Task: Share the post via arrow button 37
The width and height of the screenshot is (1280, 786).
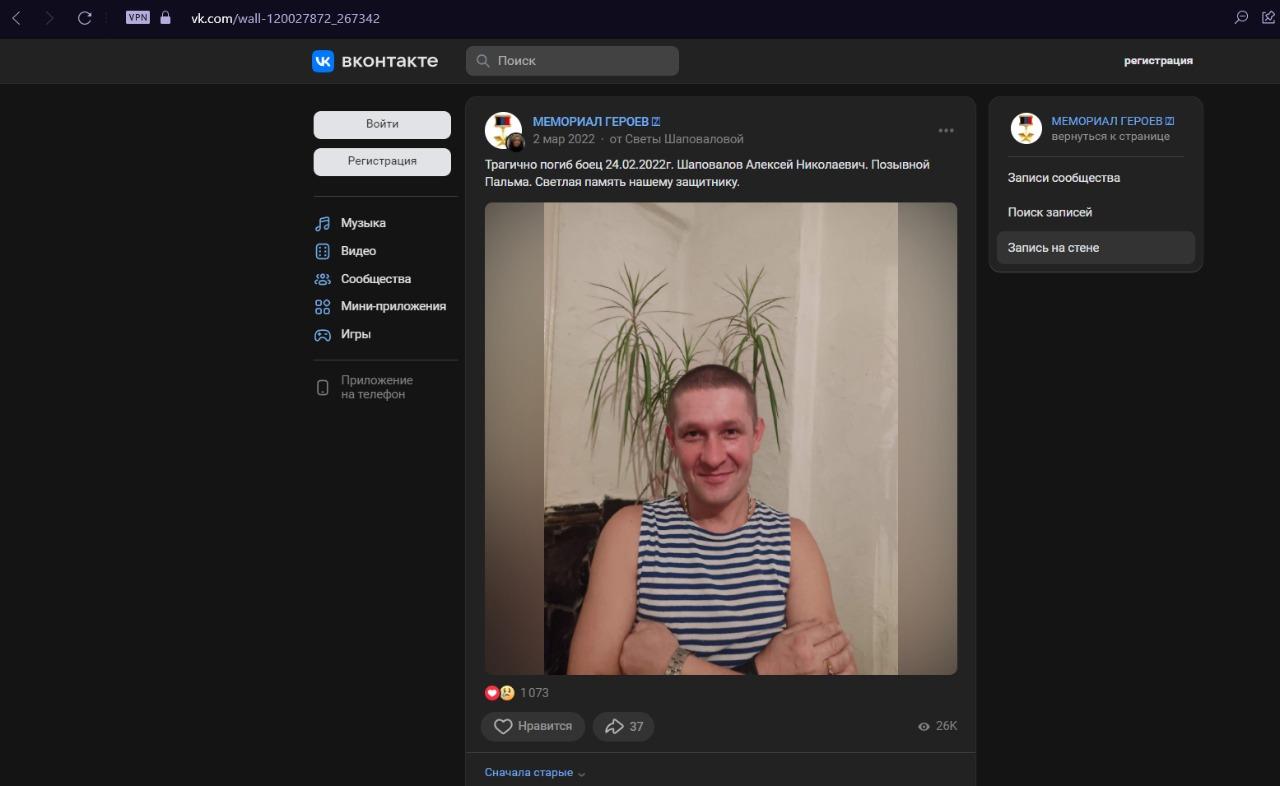Action: [x=623, y=727]
